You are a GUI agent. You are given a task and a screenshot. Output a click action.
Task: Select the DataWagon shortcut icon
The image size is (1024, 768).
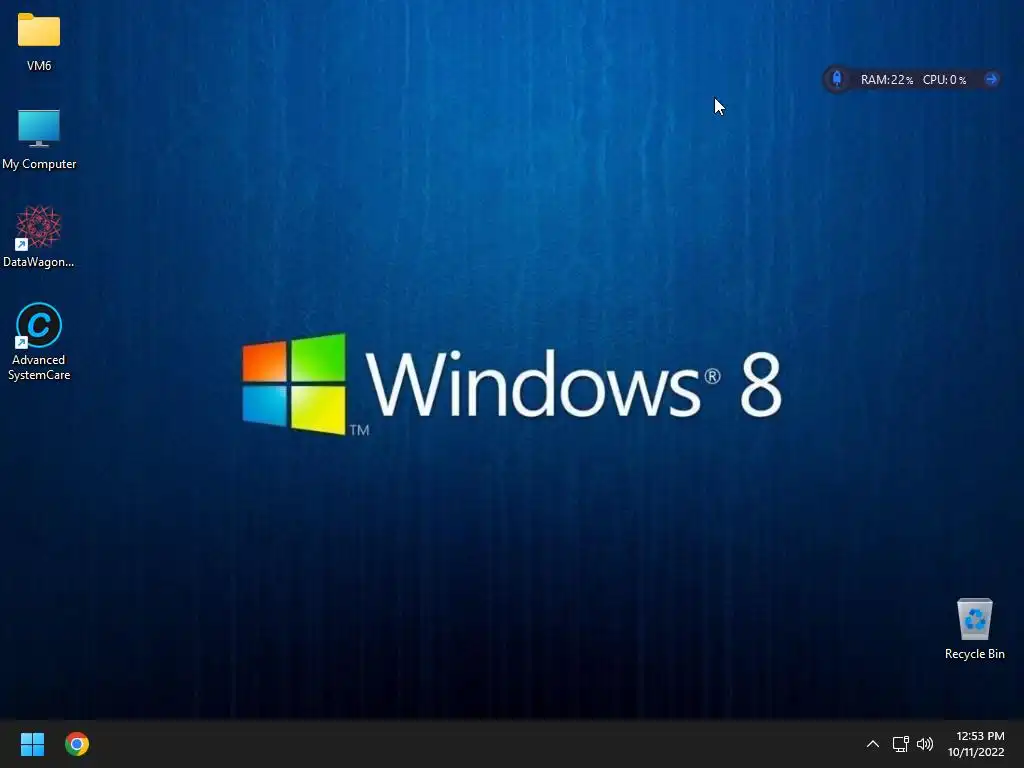coord(39,227)
